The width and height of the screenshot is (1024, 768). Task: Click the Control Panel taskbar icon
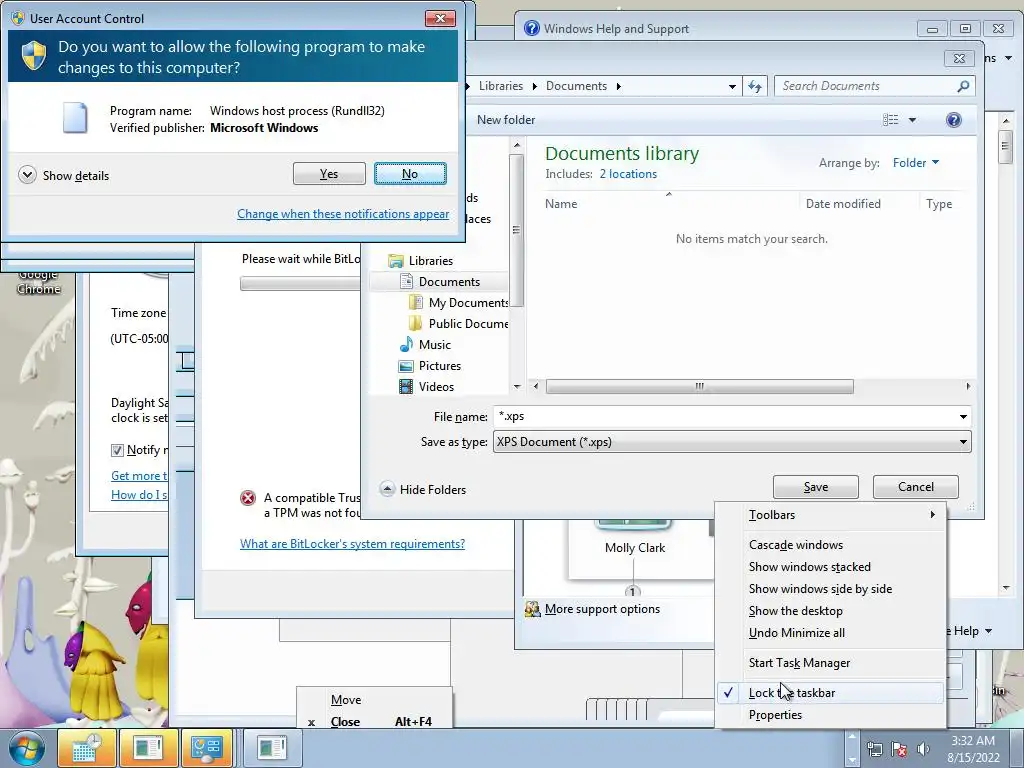(x=206, y=748)
